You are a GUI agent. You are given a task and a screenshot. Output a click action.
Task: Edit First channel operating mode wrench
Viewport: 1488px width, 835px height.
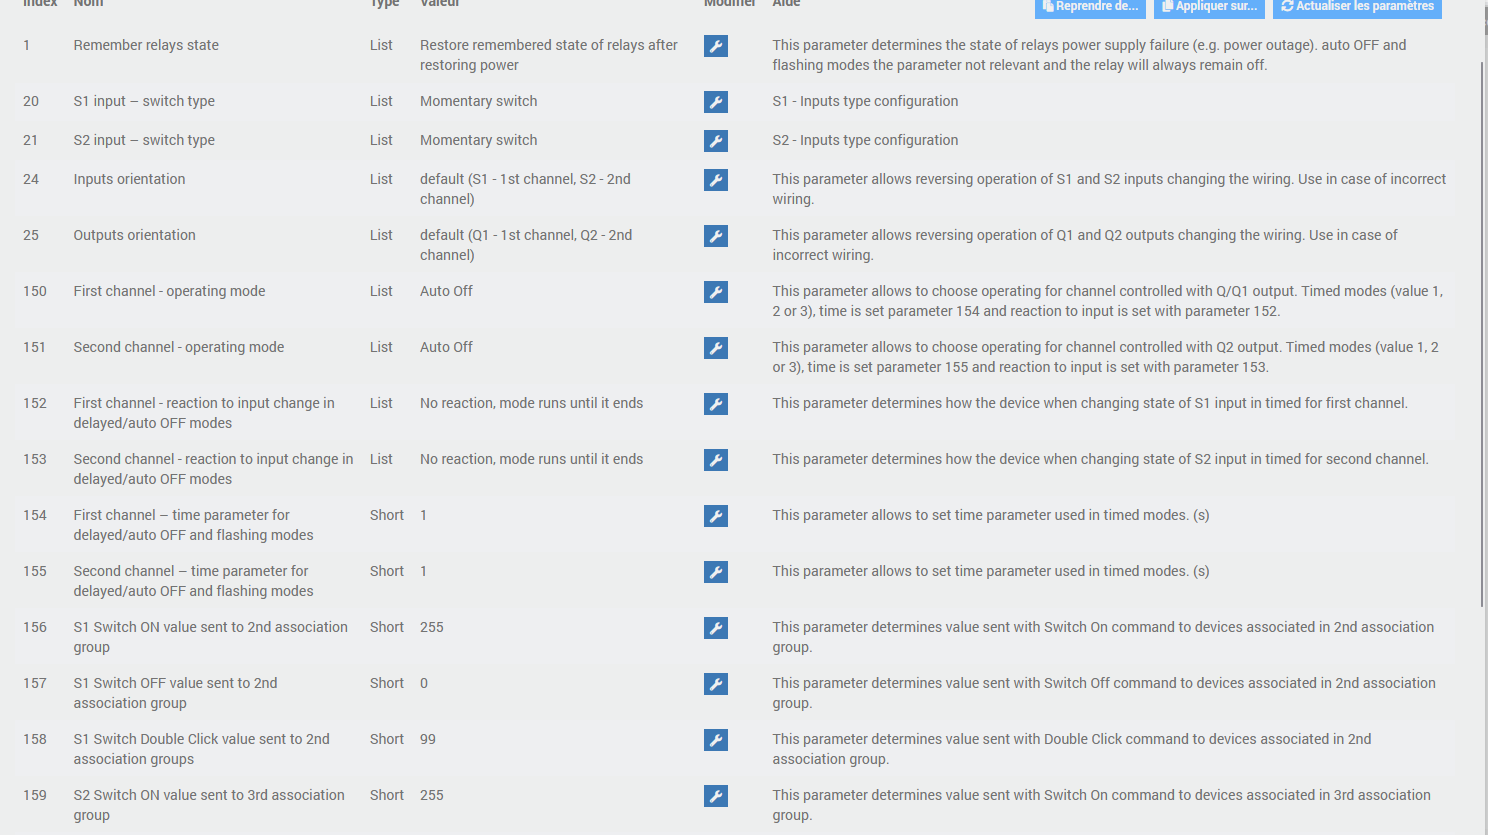pos(716,292)
